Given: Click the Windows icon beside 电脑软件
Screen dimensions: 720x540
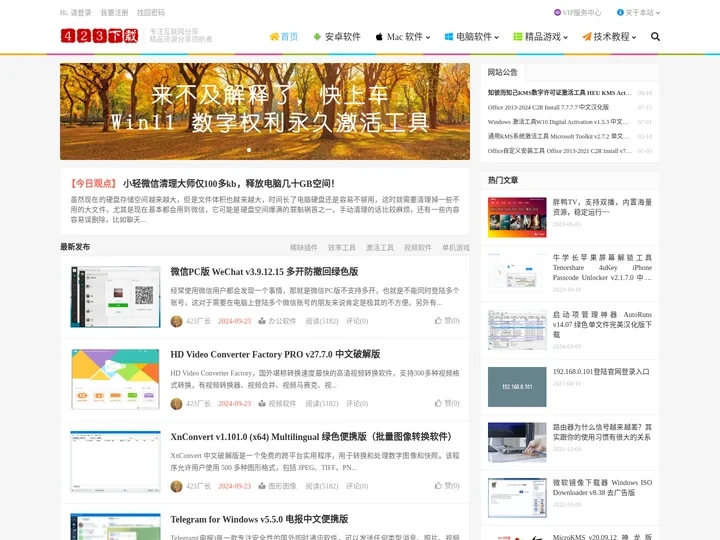Looking at the screenshot, I should (449, 37).
